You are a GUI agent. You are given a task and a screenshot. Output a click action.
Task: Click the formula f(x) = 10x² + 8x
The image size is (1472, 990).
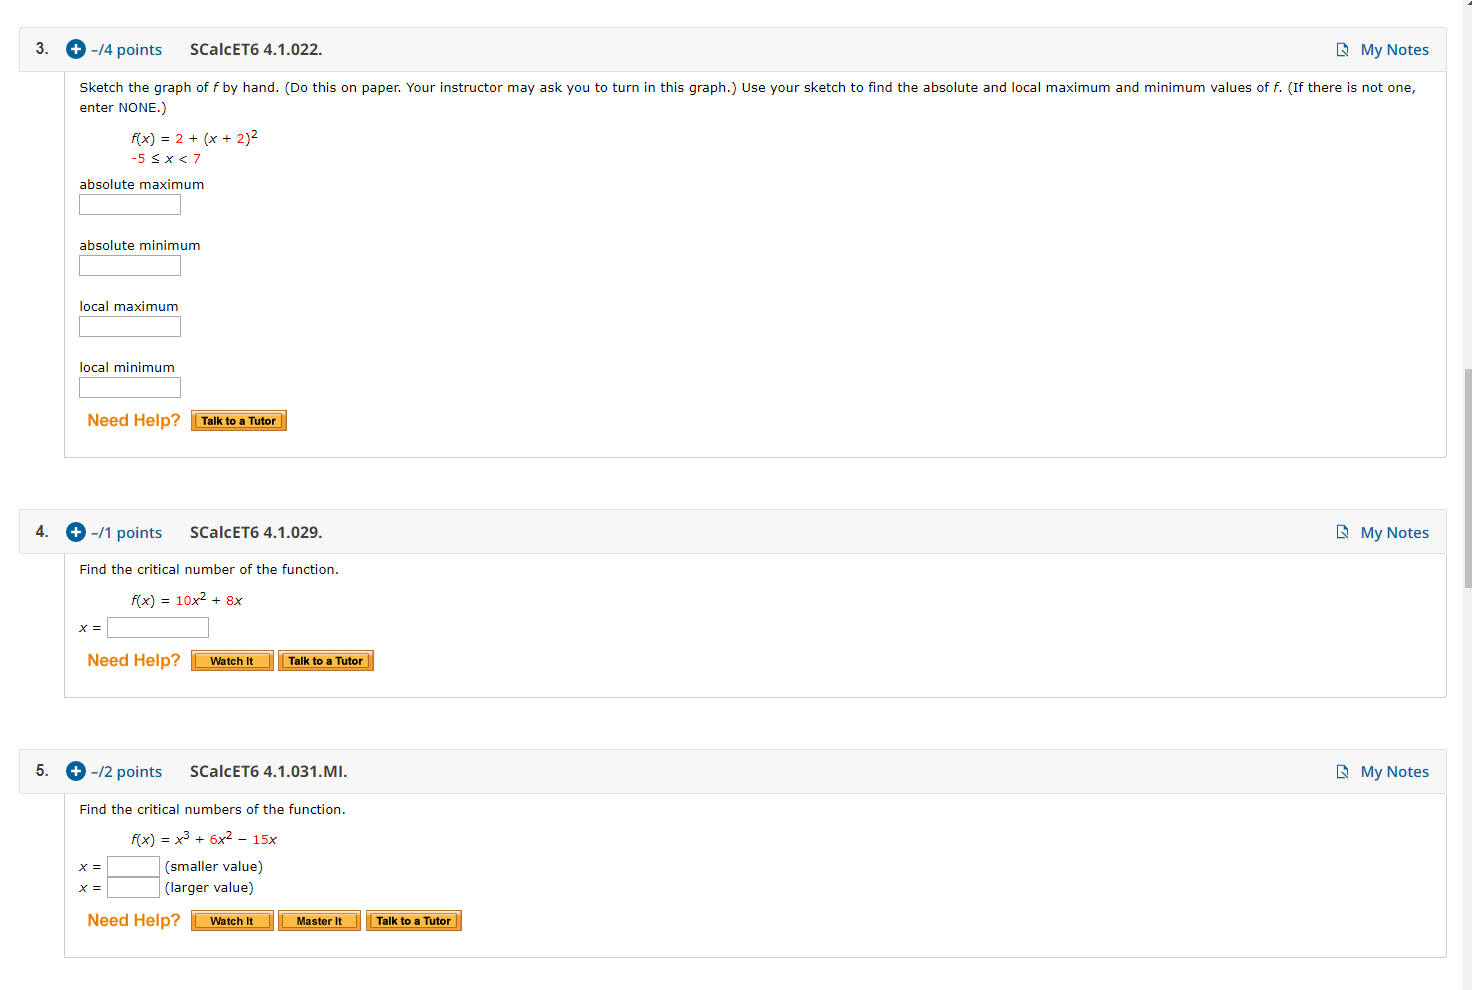(x=187, y=599)
